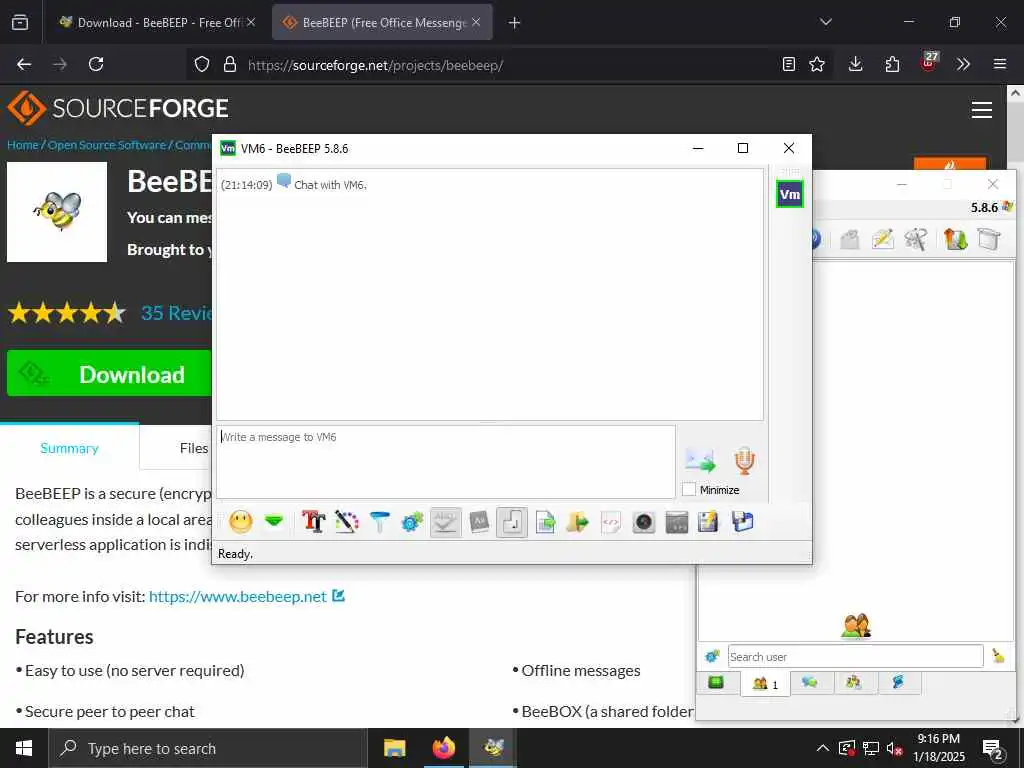The width and height of the screenshot is (1024, 768).
Task: Send a file with the document arrow icon
Action: [x=545, y=522]
